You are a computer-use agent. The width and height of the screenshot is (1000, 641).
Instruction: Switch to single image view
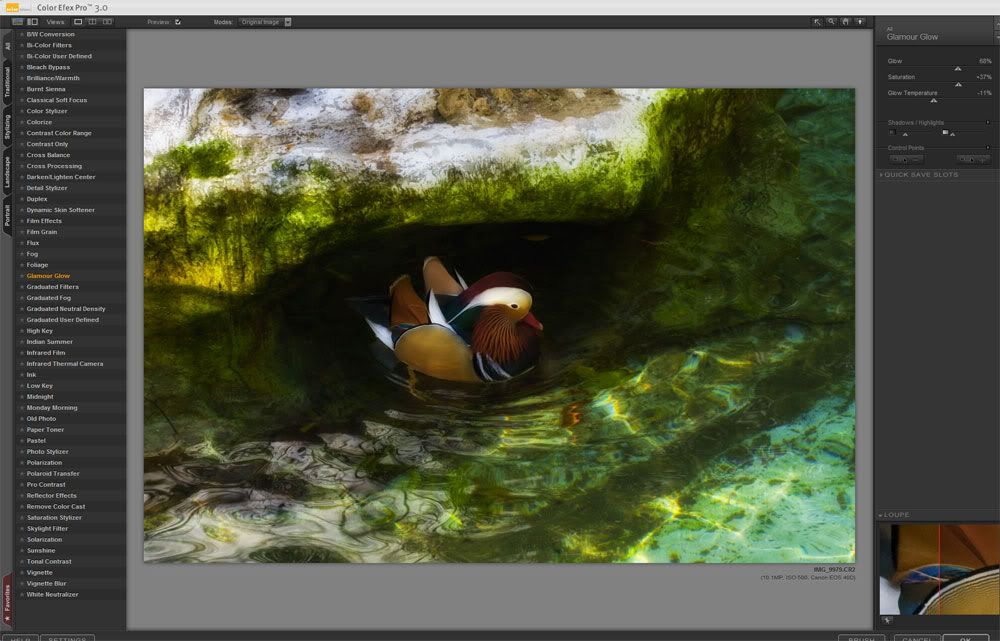(79, 21)
